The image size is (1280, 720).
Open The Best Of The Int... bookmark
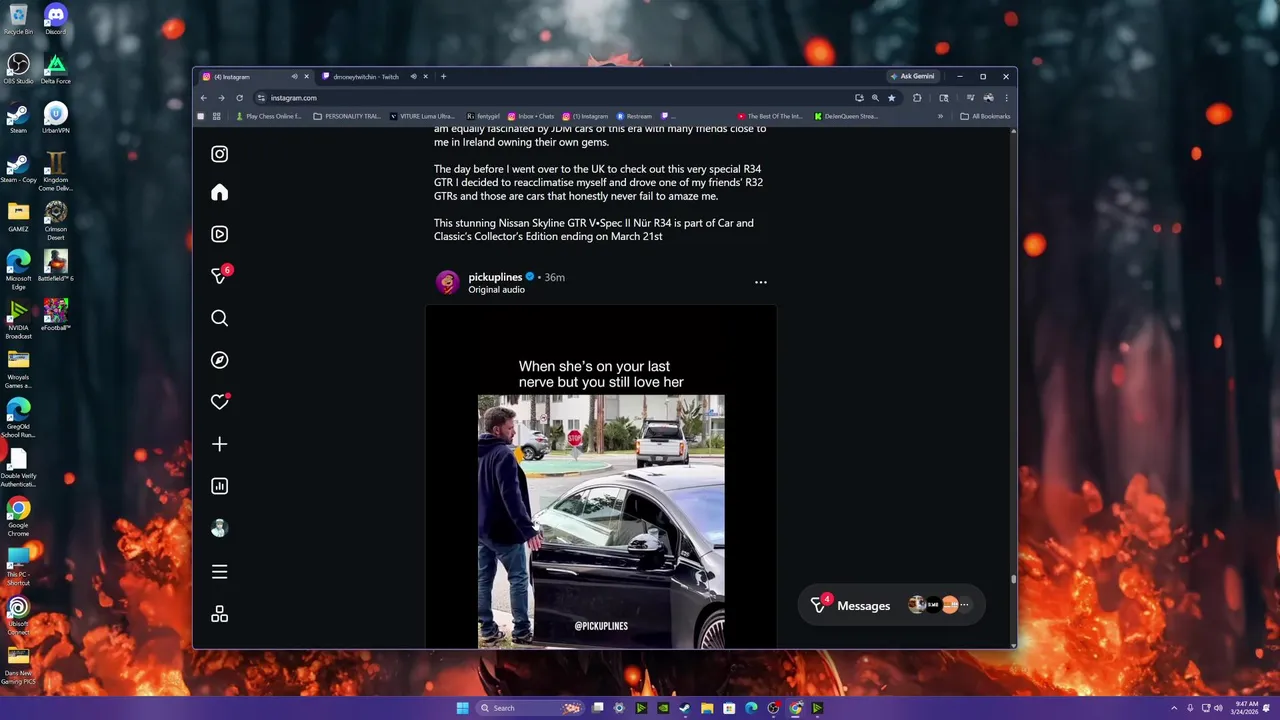(x=770, y=116)
